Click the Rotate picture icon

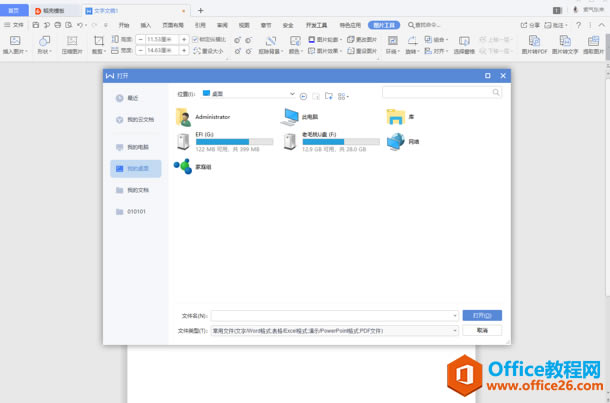(x=412, y=41)
